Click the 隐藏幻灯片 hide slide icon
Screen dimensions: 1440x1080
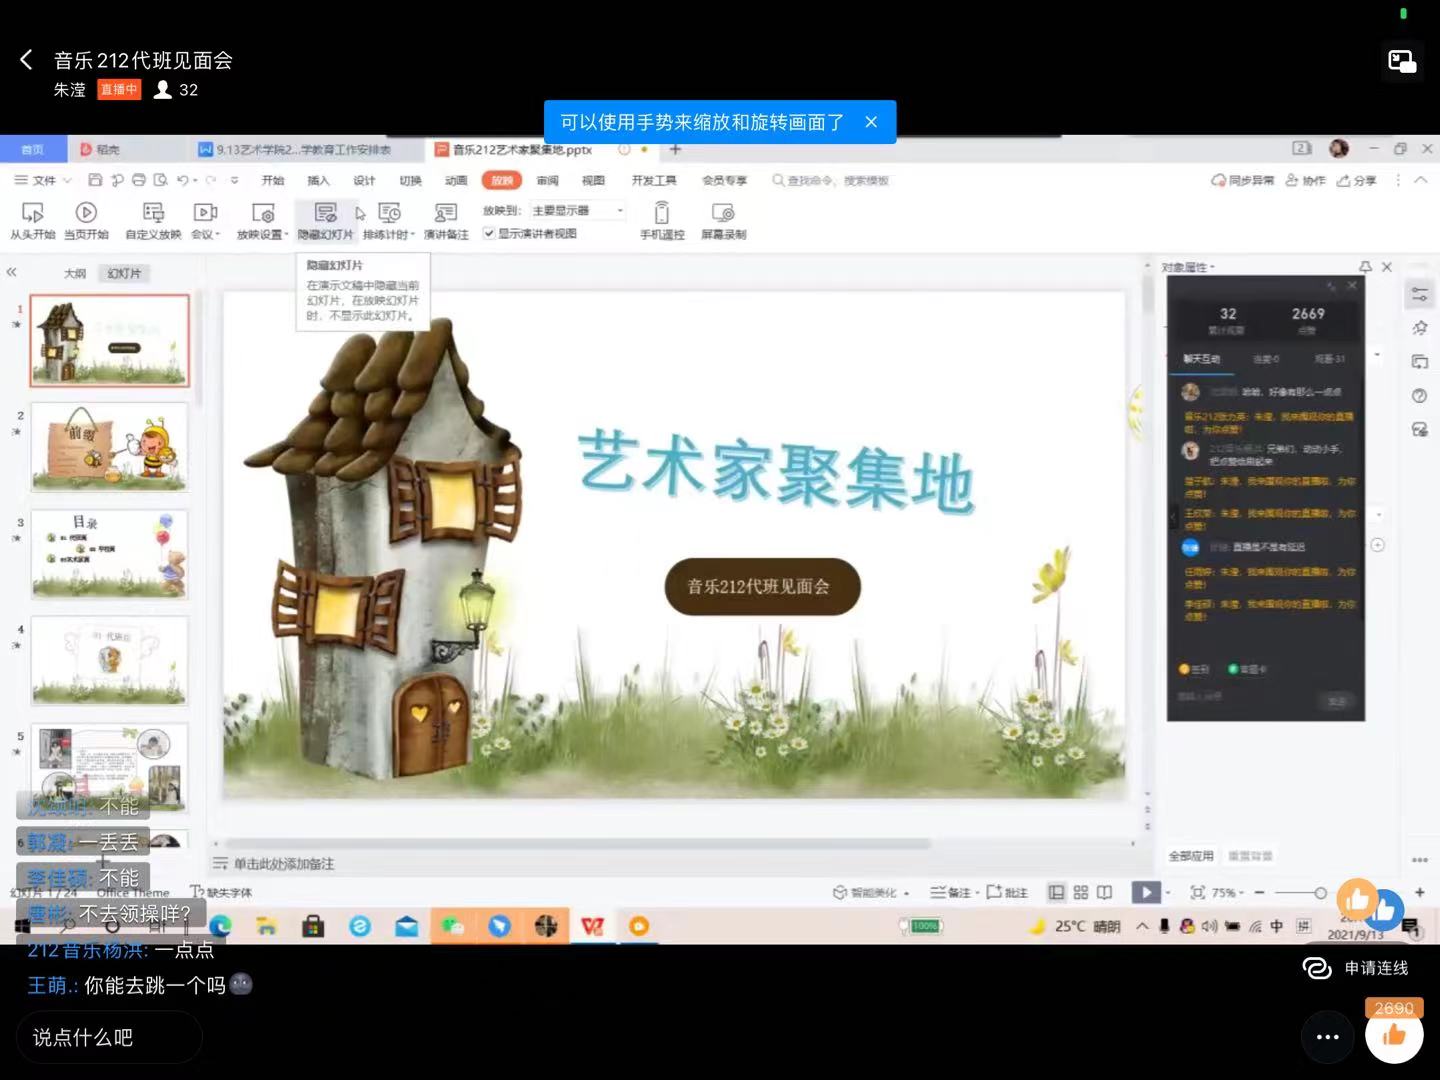325,214
